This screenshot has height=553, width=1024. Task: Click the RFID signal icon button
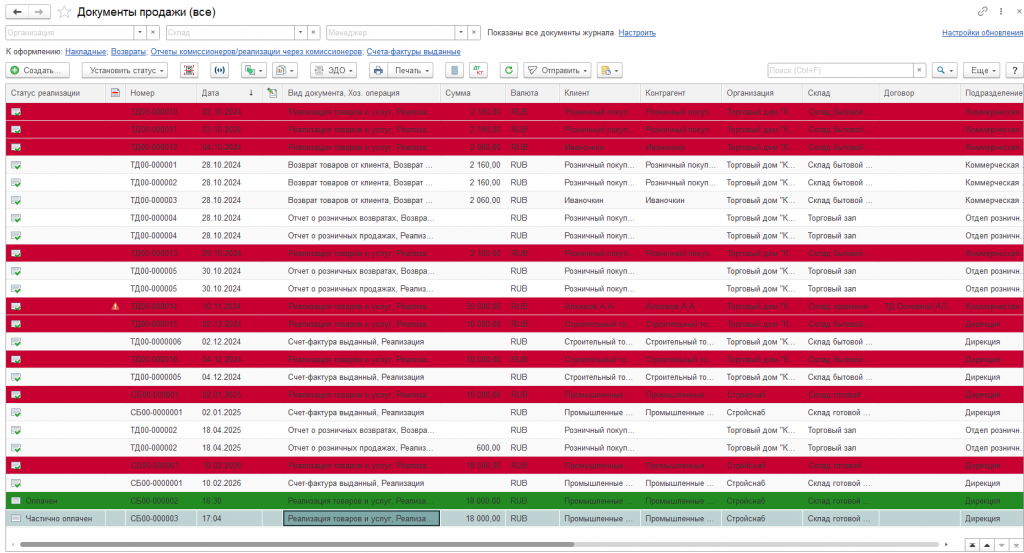219,71
